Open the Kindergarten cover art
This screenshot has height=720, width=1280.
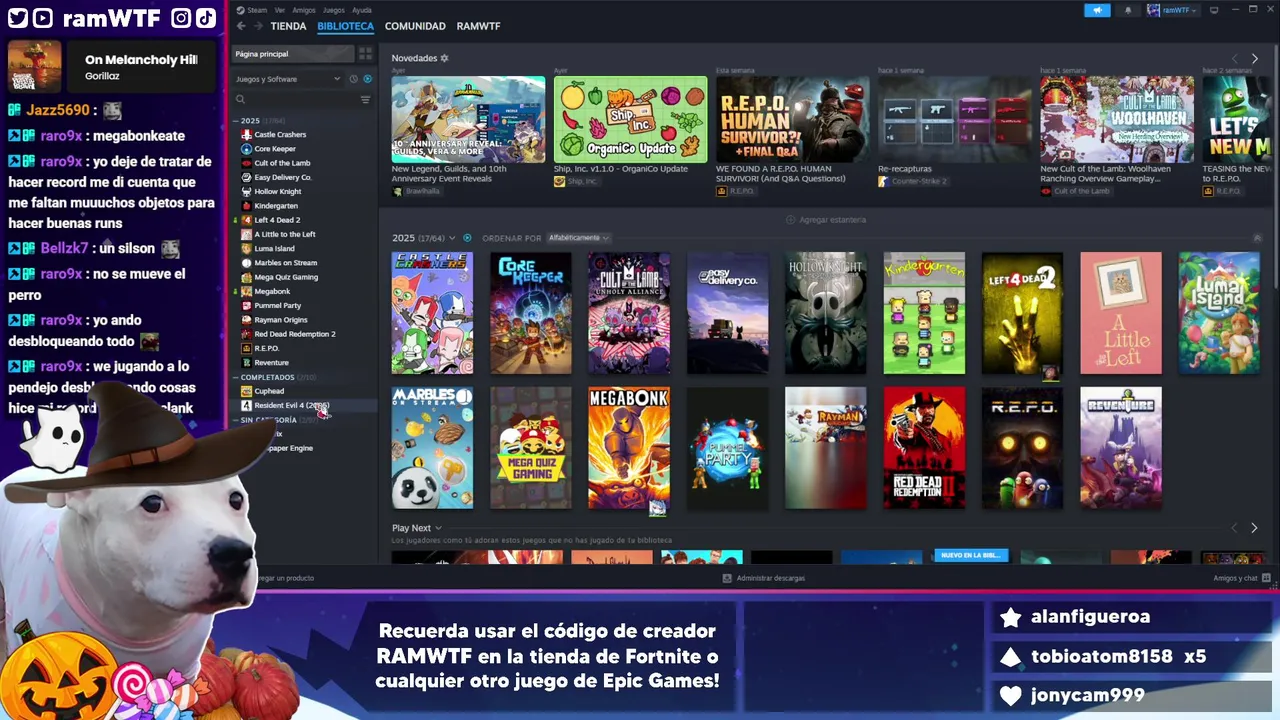click(924, 313)
